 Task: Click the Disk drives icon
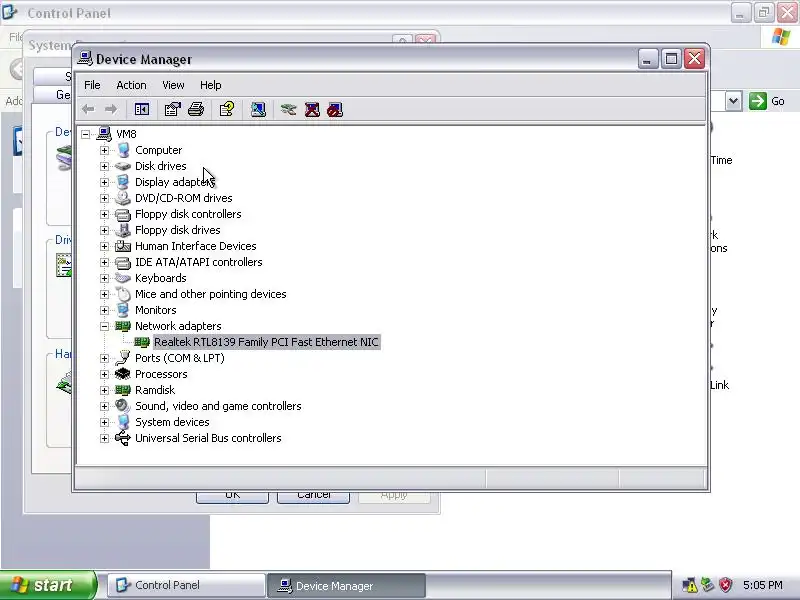pyautogui.click(x=123, y=166)
